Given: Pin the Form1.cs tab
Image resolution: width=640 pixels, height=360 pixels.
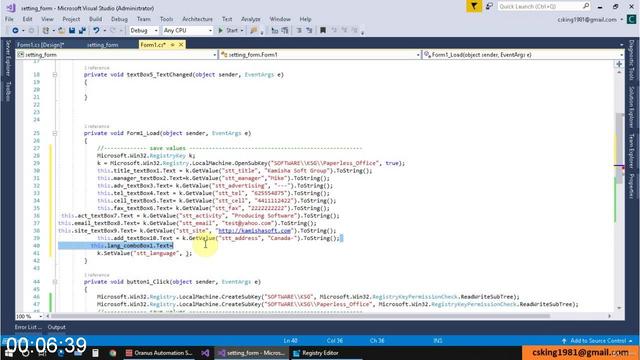Looking at the screenshot, I should pos(172,44).
